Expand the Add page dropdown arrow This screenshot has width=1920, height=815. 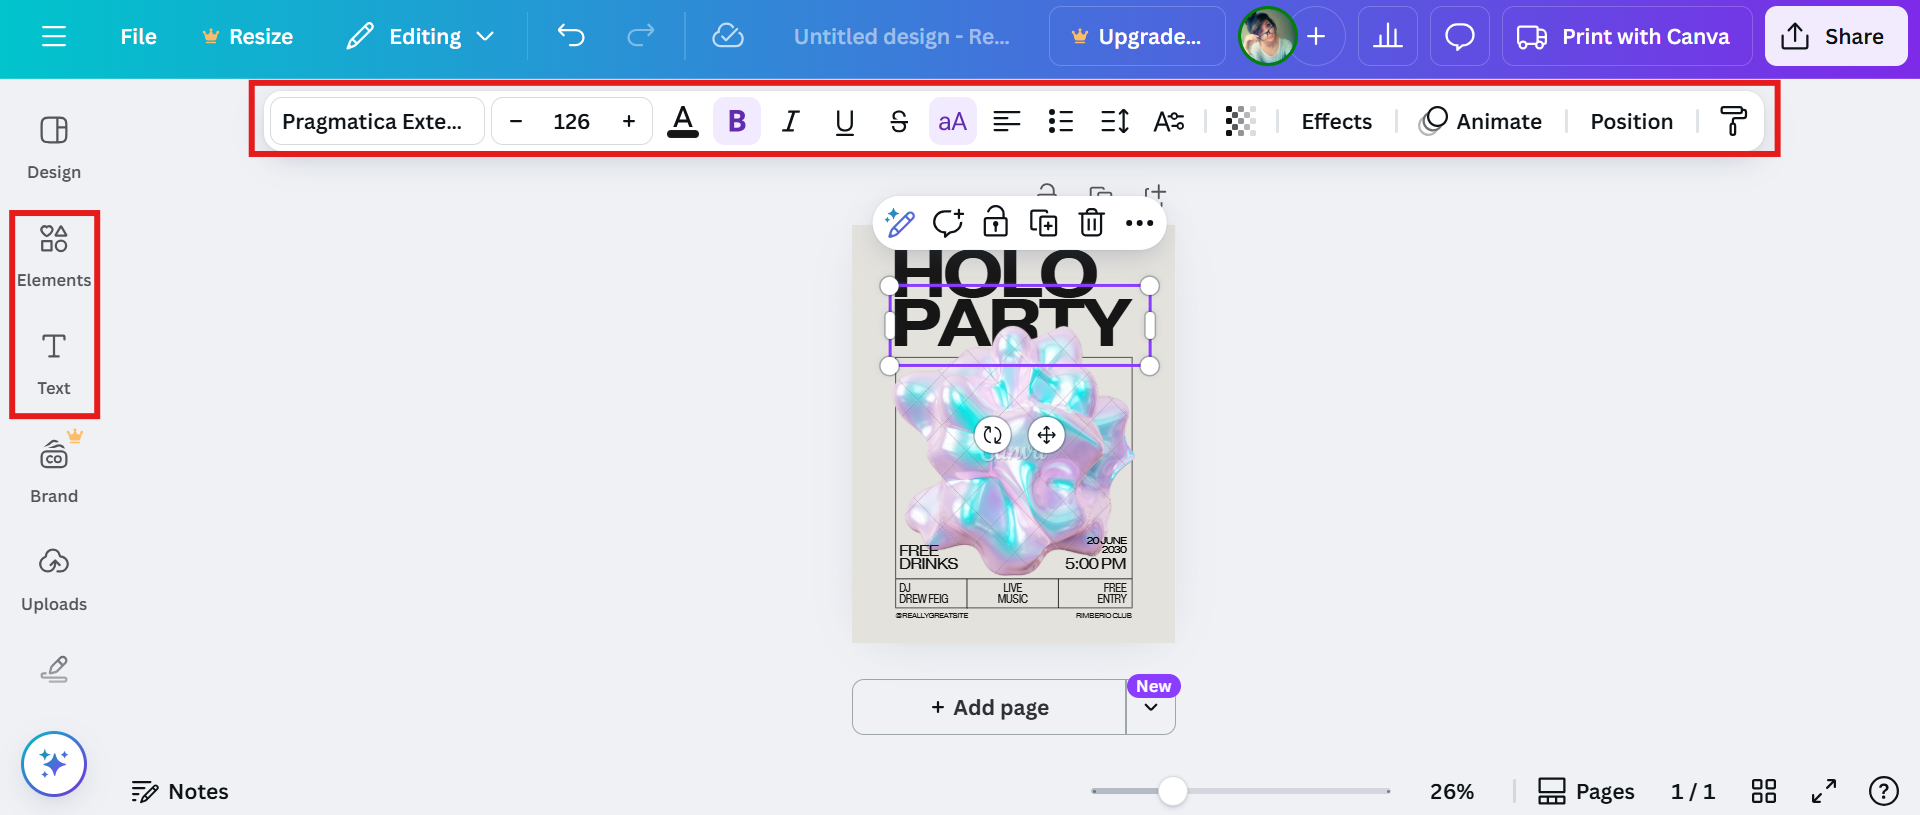[x=1151, y=707]
